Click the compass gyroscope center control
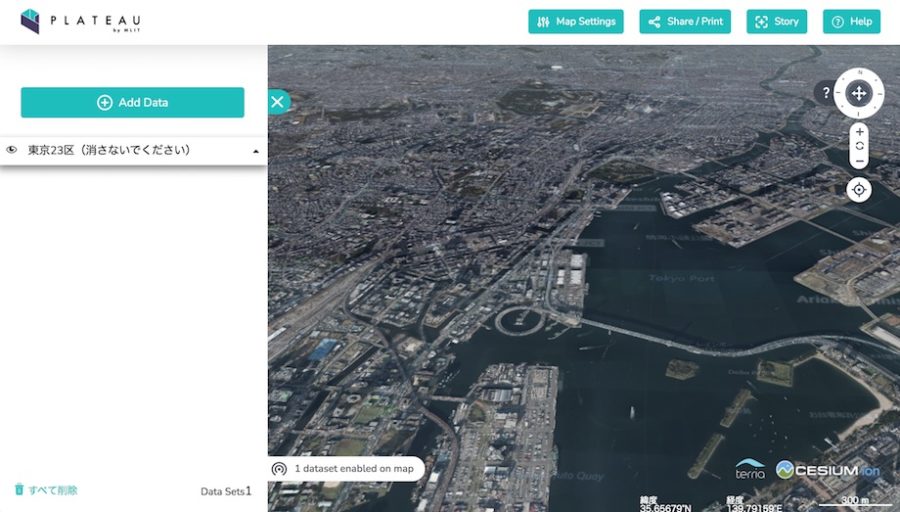 click(858, 93)
